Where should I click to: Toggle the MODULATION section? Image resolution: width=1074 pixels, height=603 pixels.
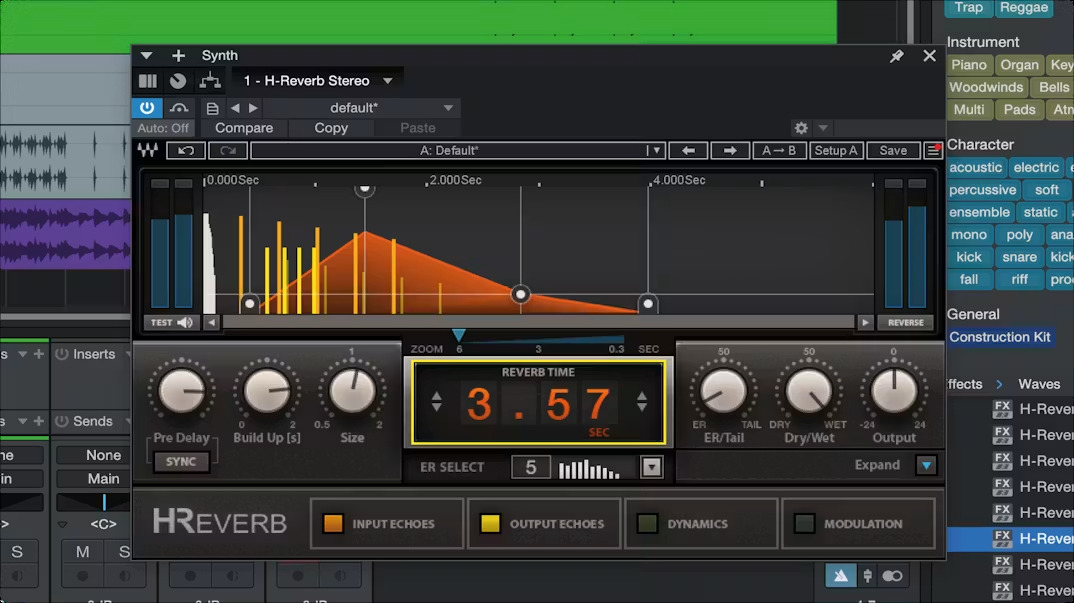click(x=858, y=524)
